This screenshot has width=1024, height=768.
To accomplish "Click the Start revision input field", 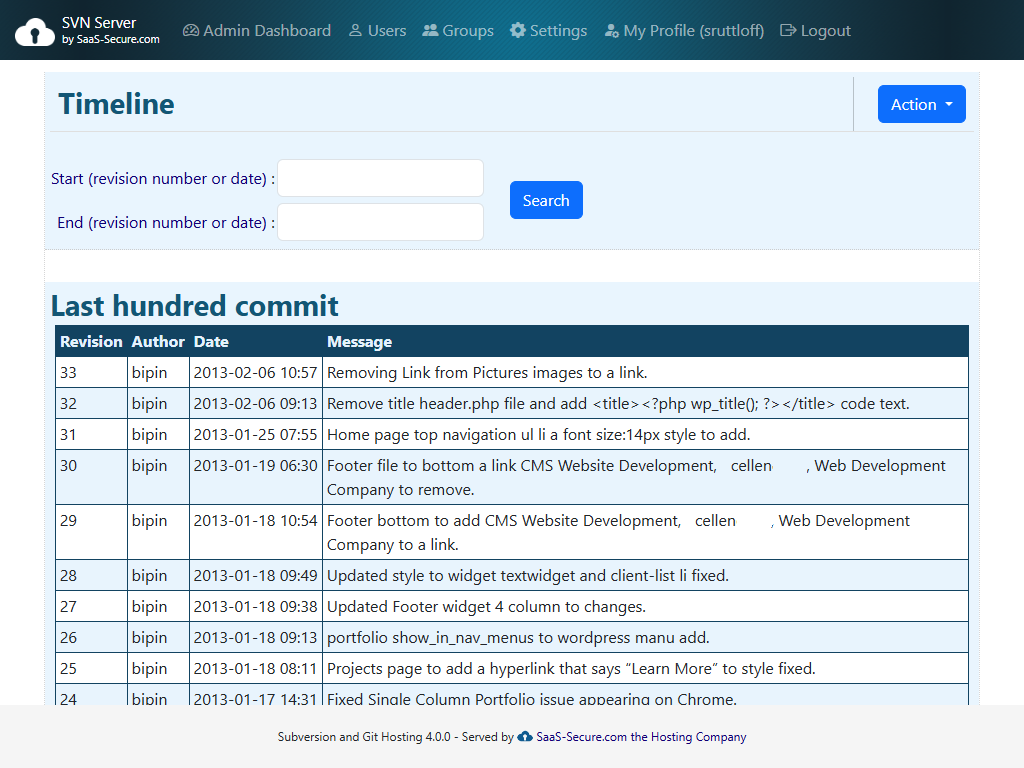I will tap(380, 177).
